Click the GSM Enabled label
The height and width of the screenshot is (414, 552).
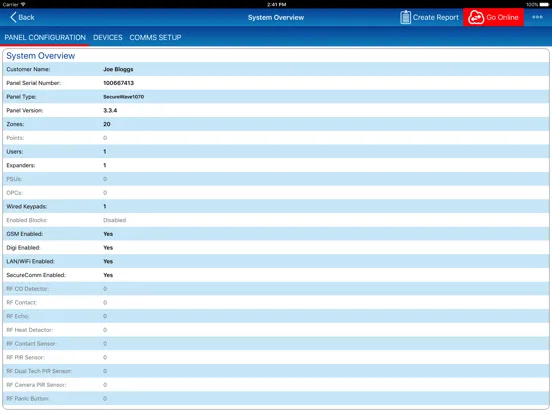pos(25,234)
